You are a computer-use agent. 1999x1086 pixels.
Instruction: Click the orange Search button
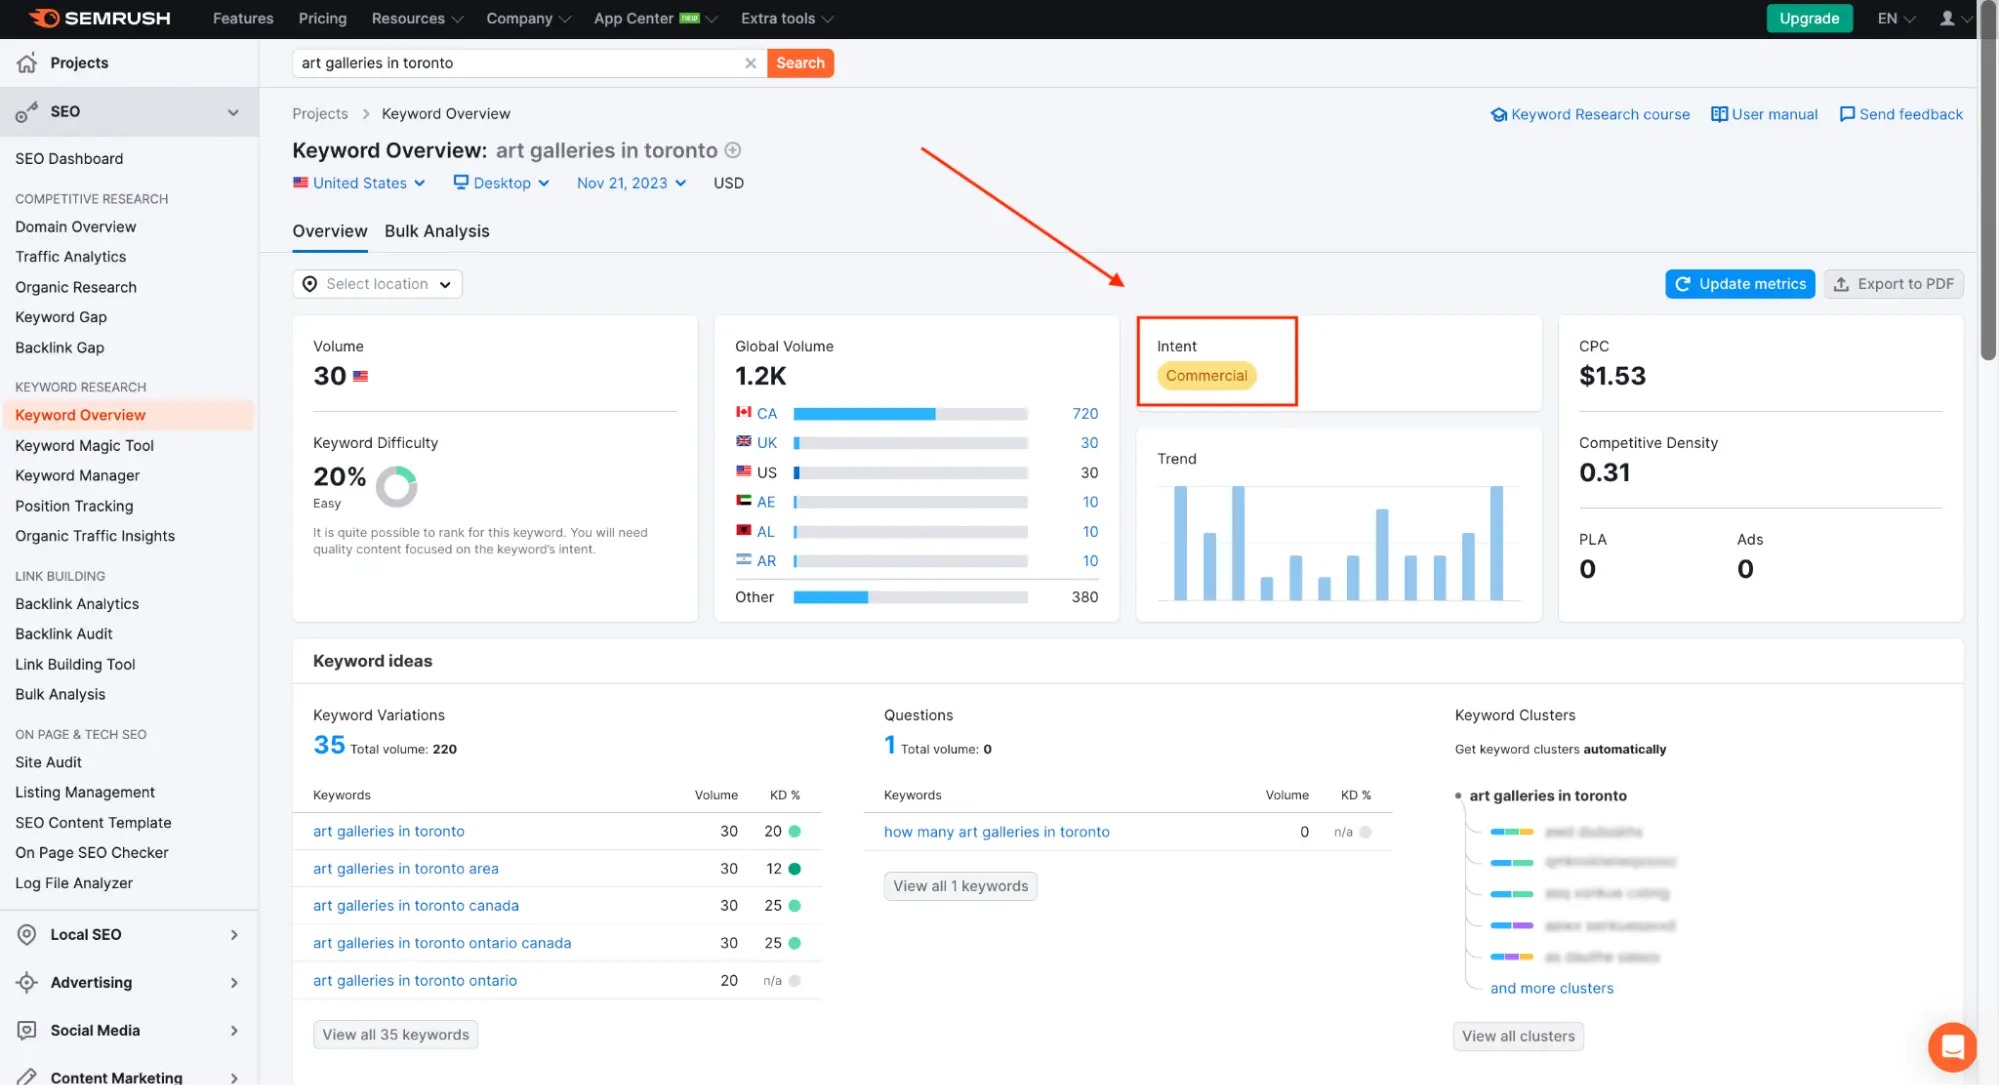[800, 63]
